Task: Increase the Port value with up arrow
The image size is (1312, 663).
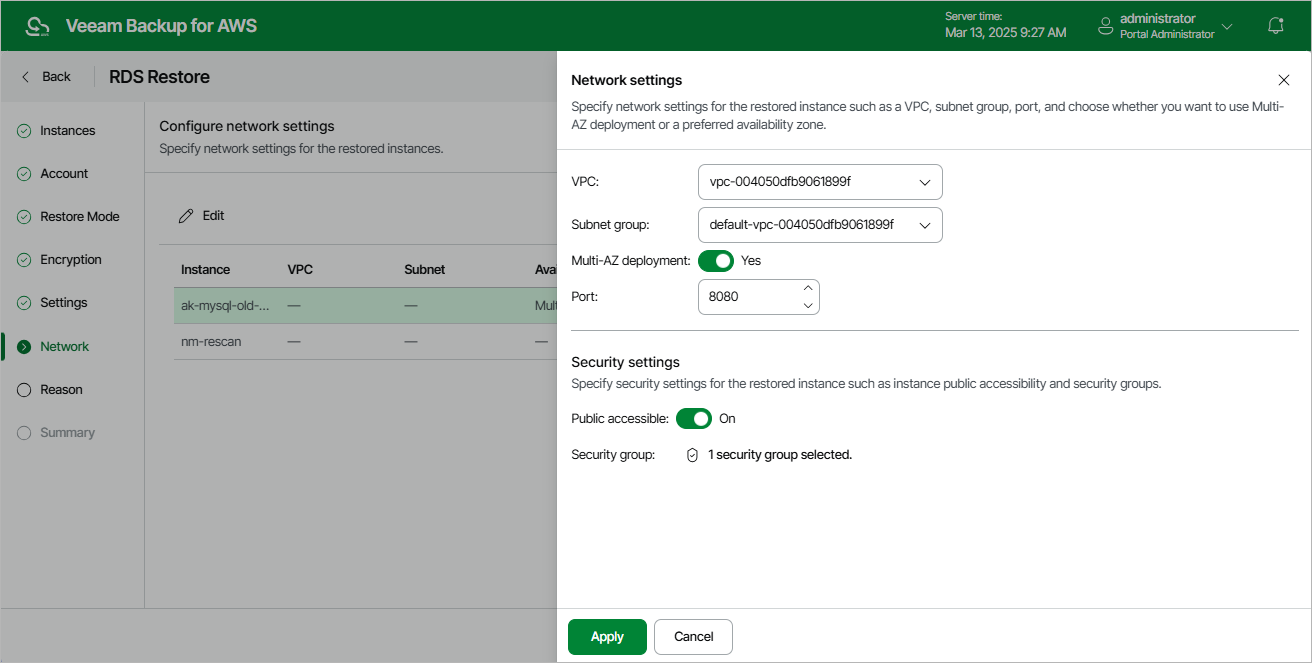Action: pos(808,289)
